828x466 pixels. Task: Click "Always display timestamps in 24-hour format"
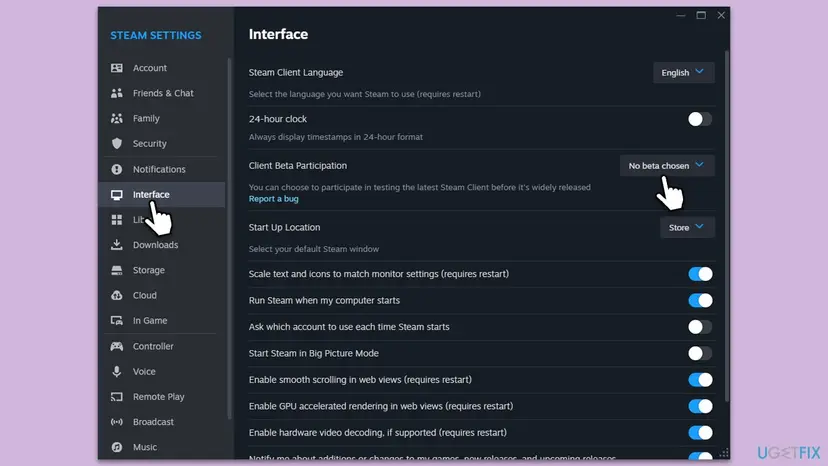pyautogui.click(x=336, y=137)
